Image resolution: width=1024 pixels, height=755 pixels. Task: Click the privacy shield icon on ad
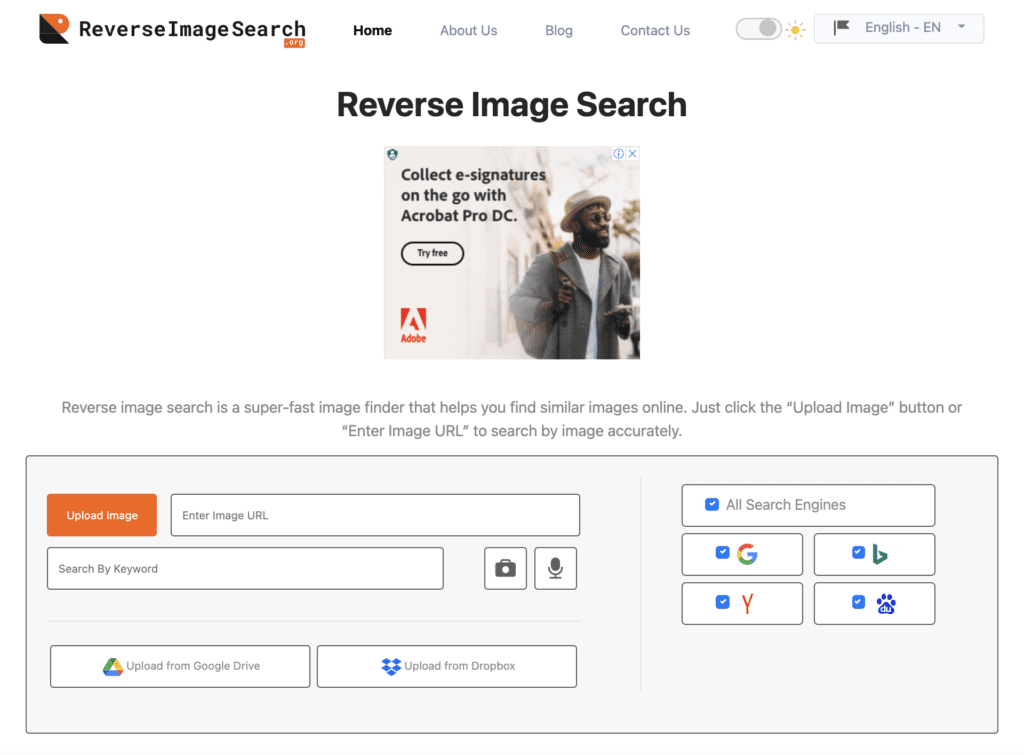pyautogui.click(x=392, y=154)
